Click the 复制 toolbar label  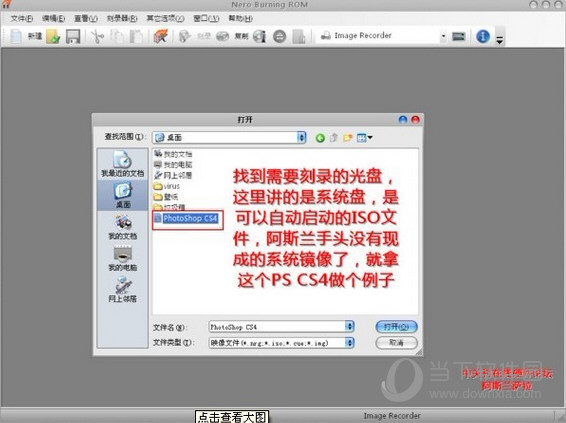[x=241, y=36]
